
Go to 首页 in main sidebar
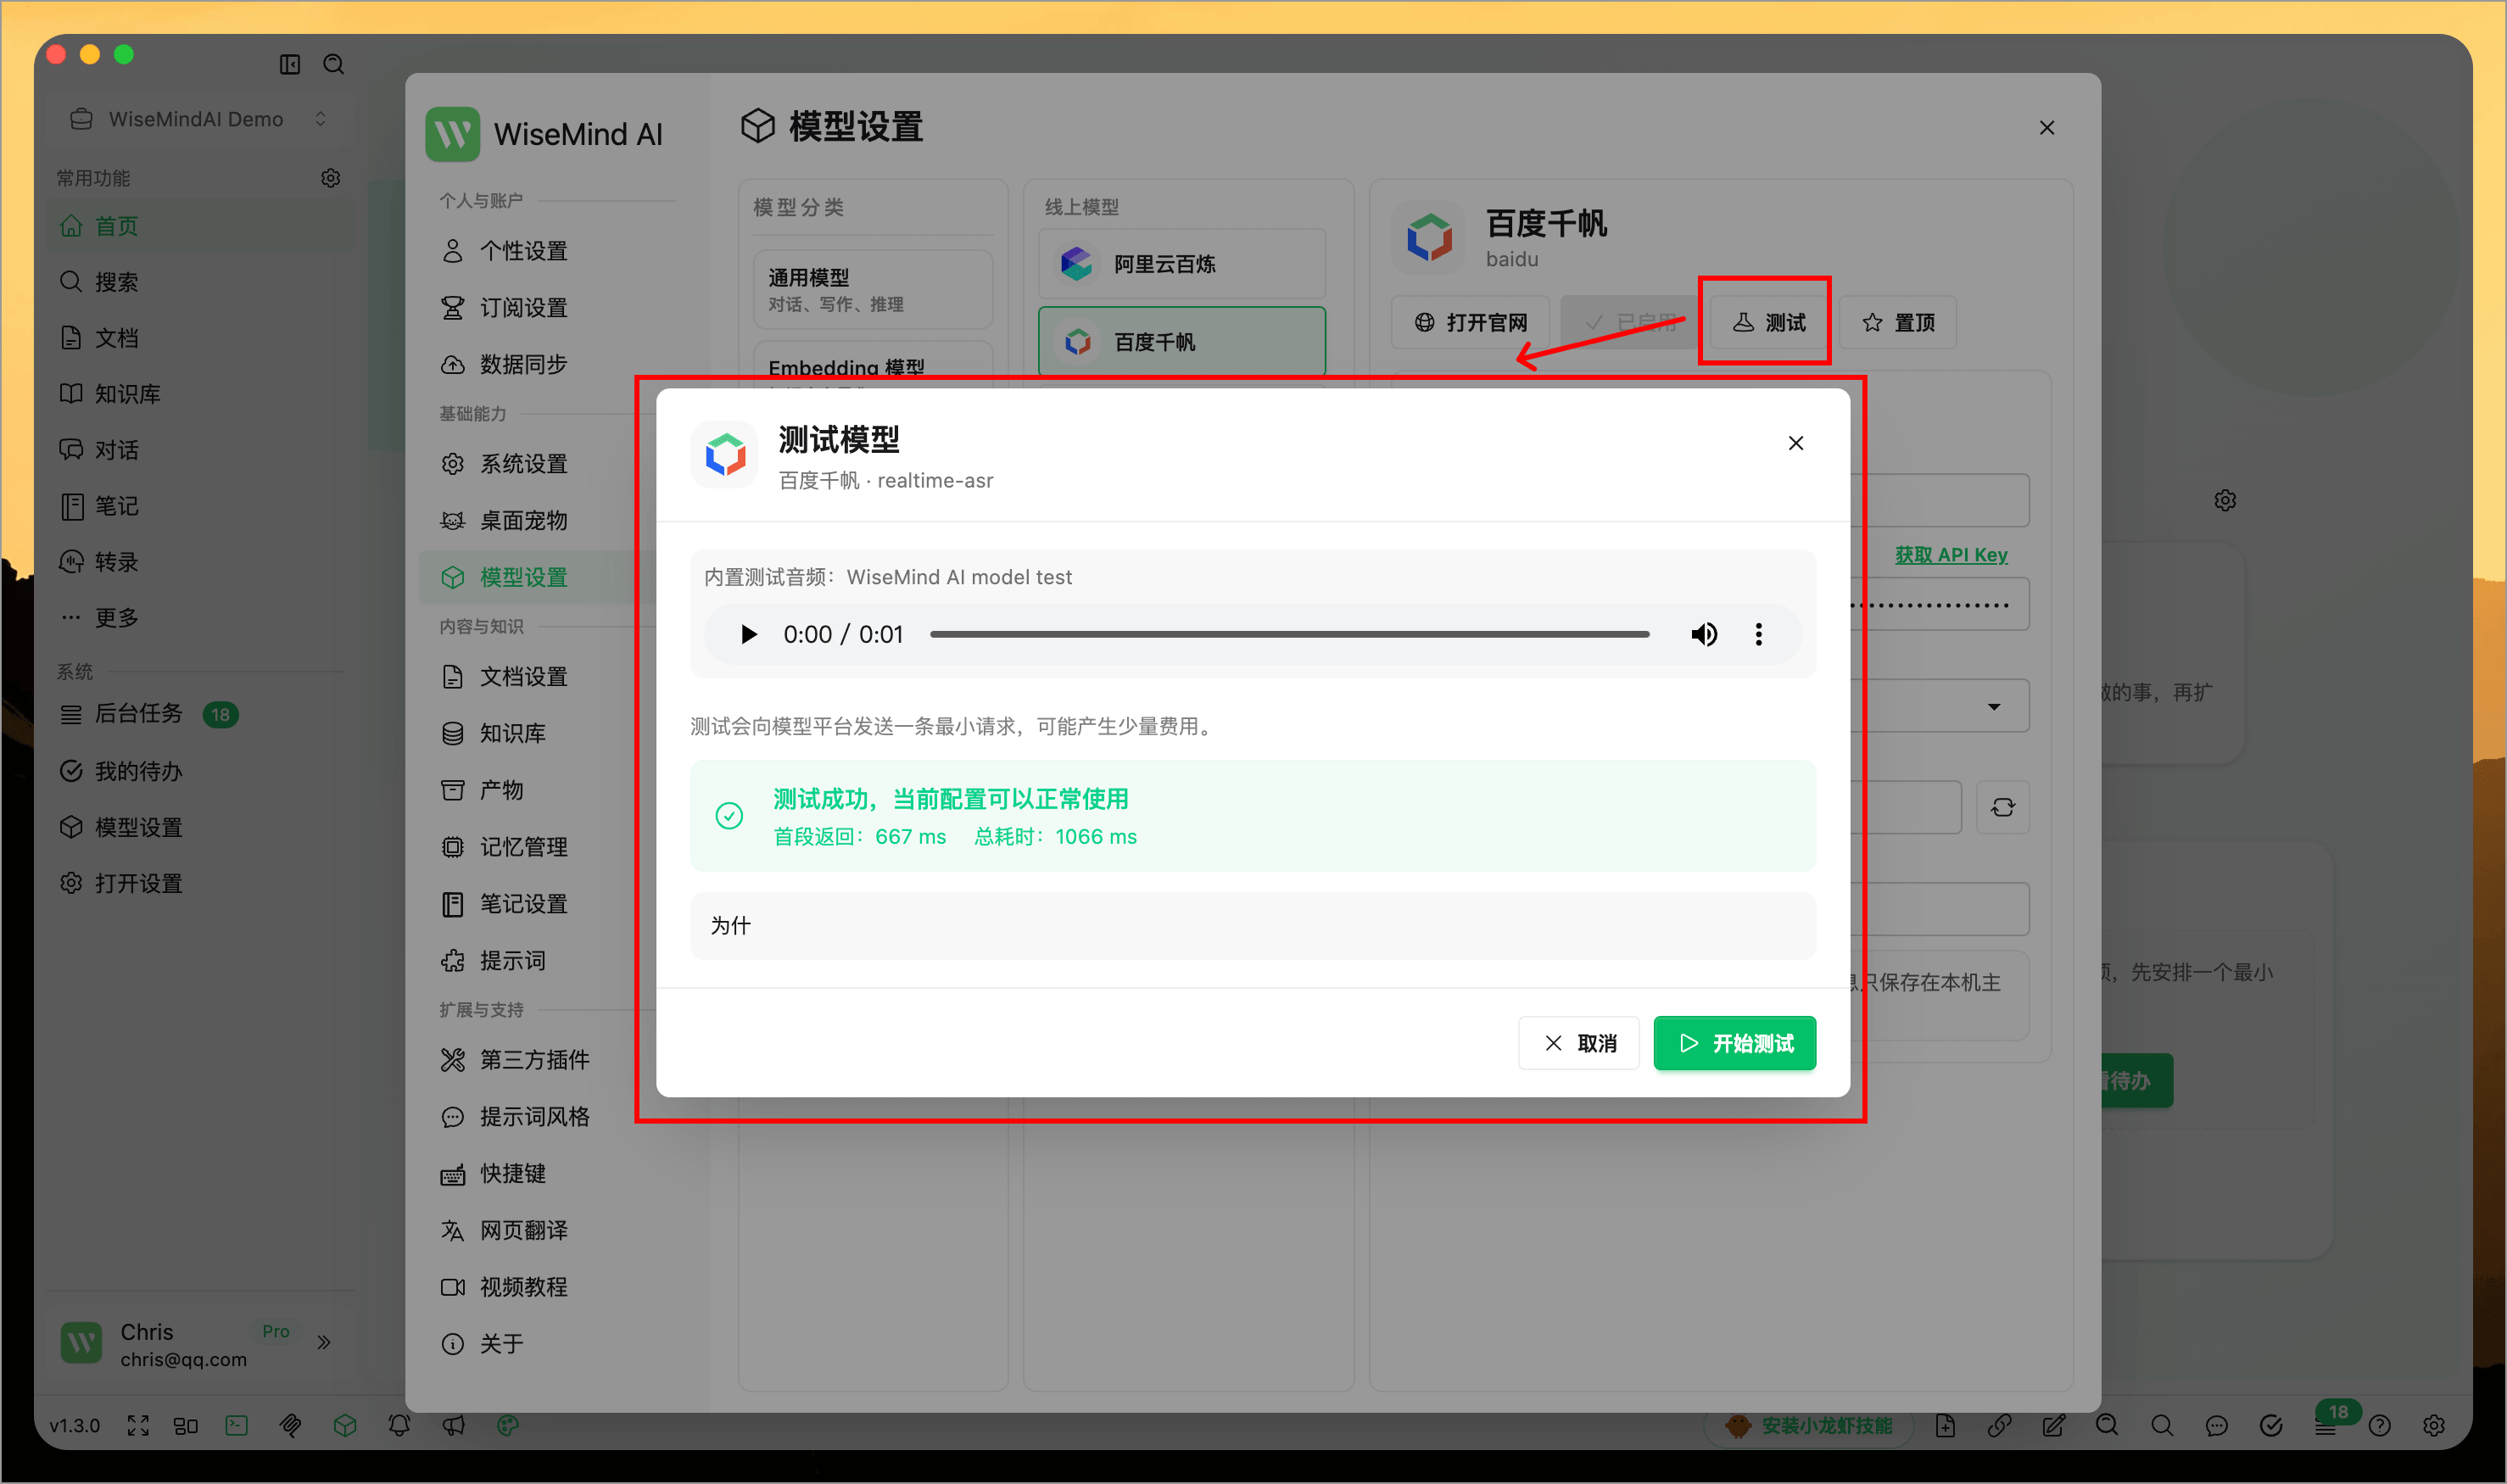click(x=200, y=226)
